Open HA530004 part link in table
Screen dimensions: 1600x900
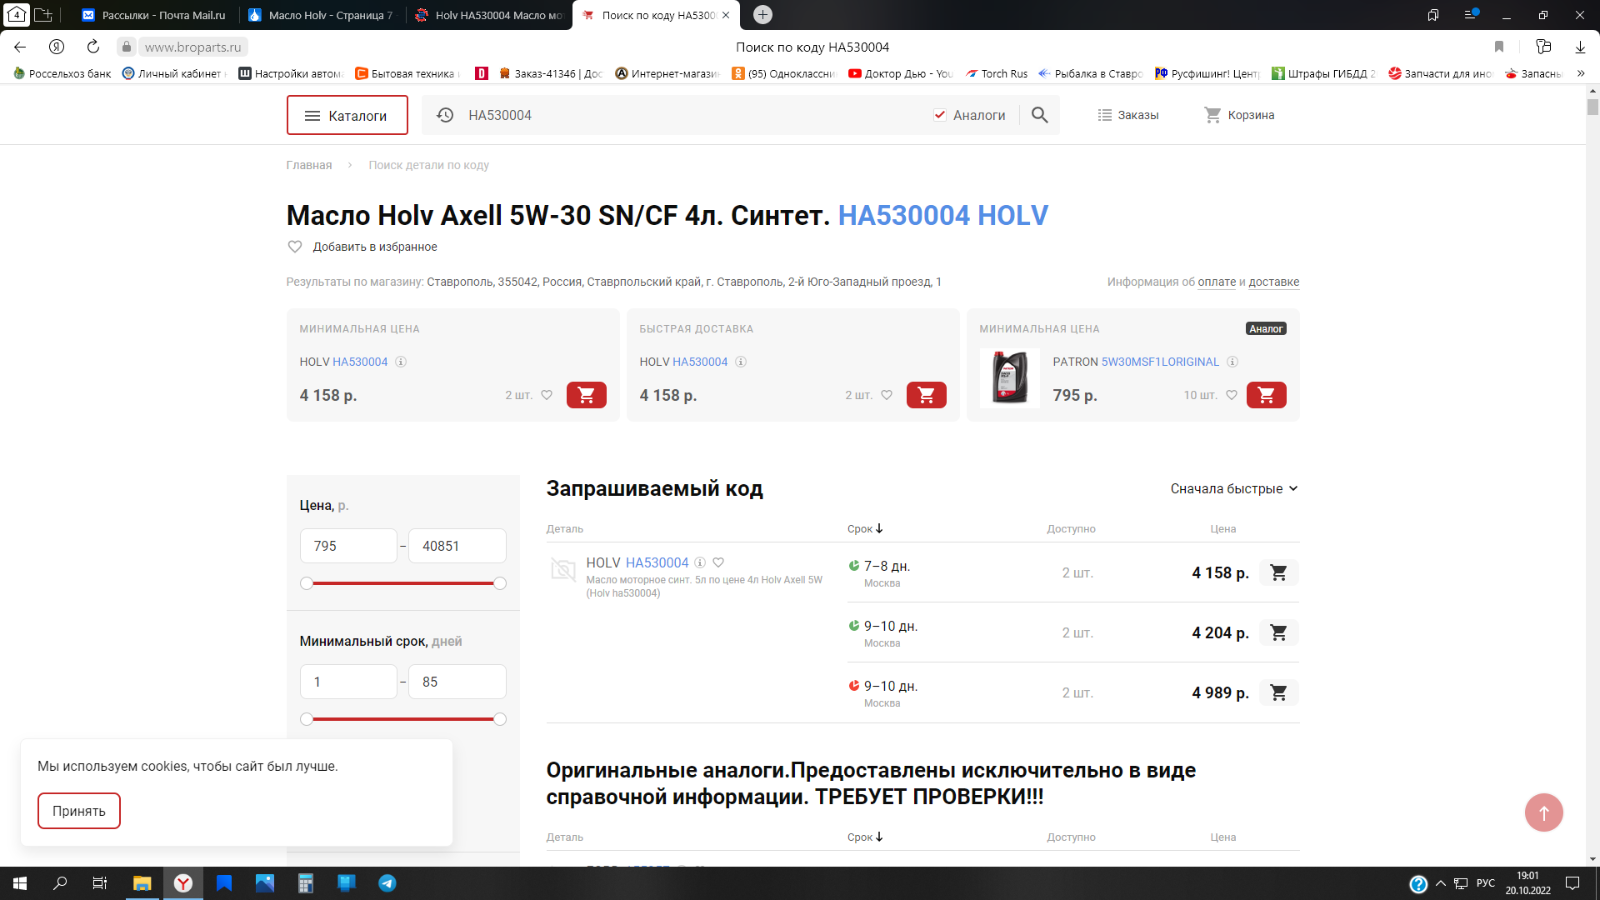point(657,563)
